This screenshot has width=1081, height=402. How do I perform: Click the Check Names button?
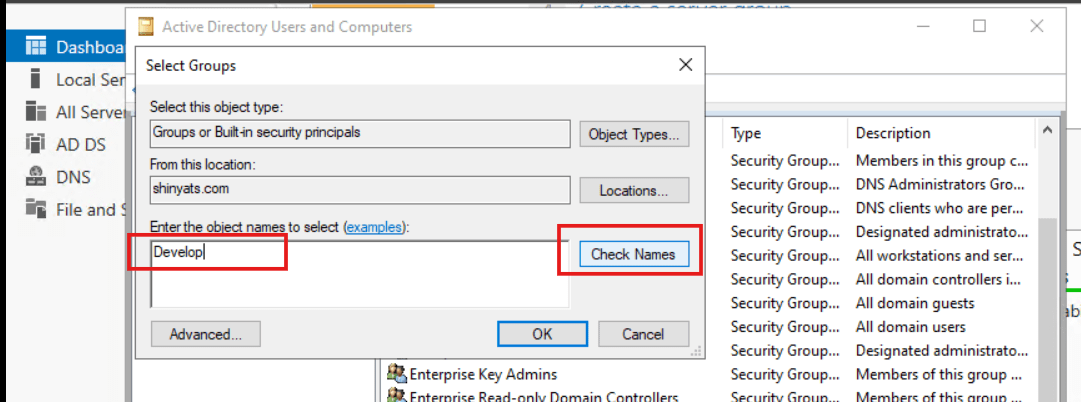coord(634,254)
